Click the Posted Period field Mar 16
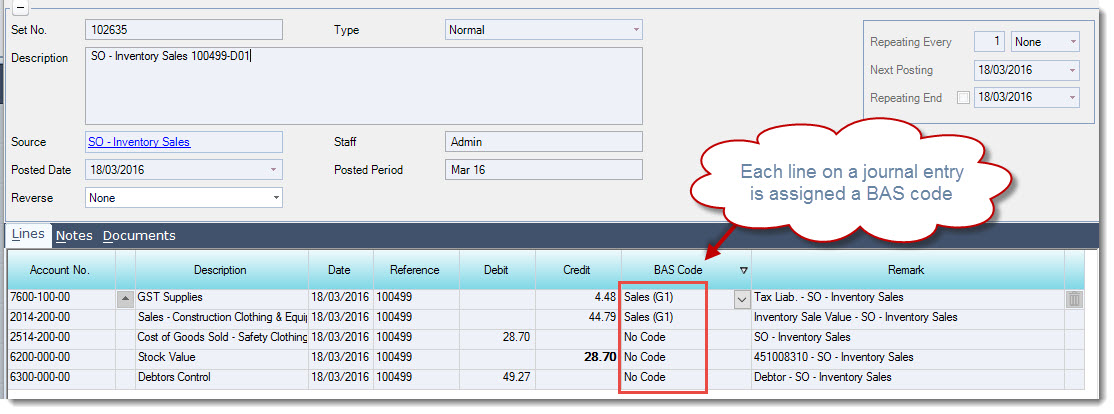The width and height of the screenshot is (1114, 414). [x=544, y=170]
